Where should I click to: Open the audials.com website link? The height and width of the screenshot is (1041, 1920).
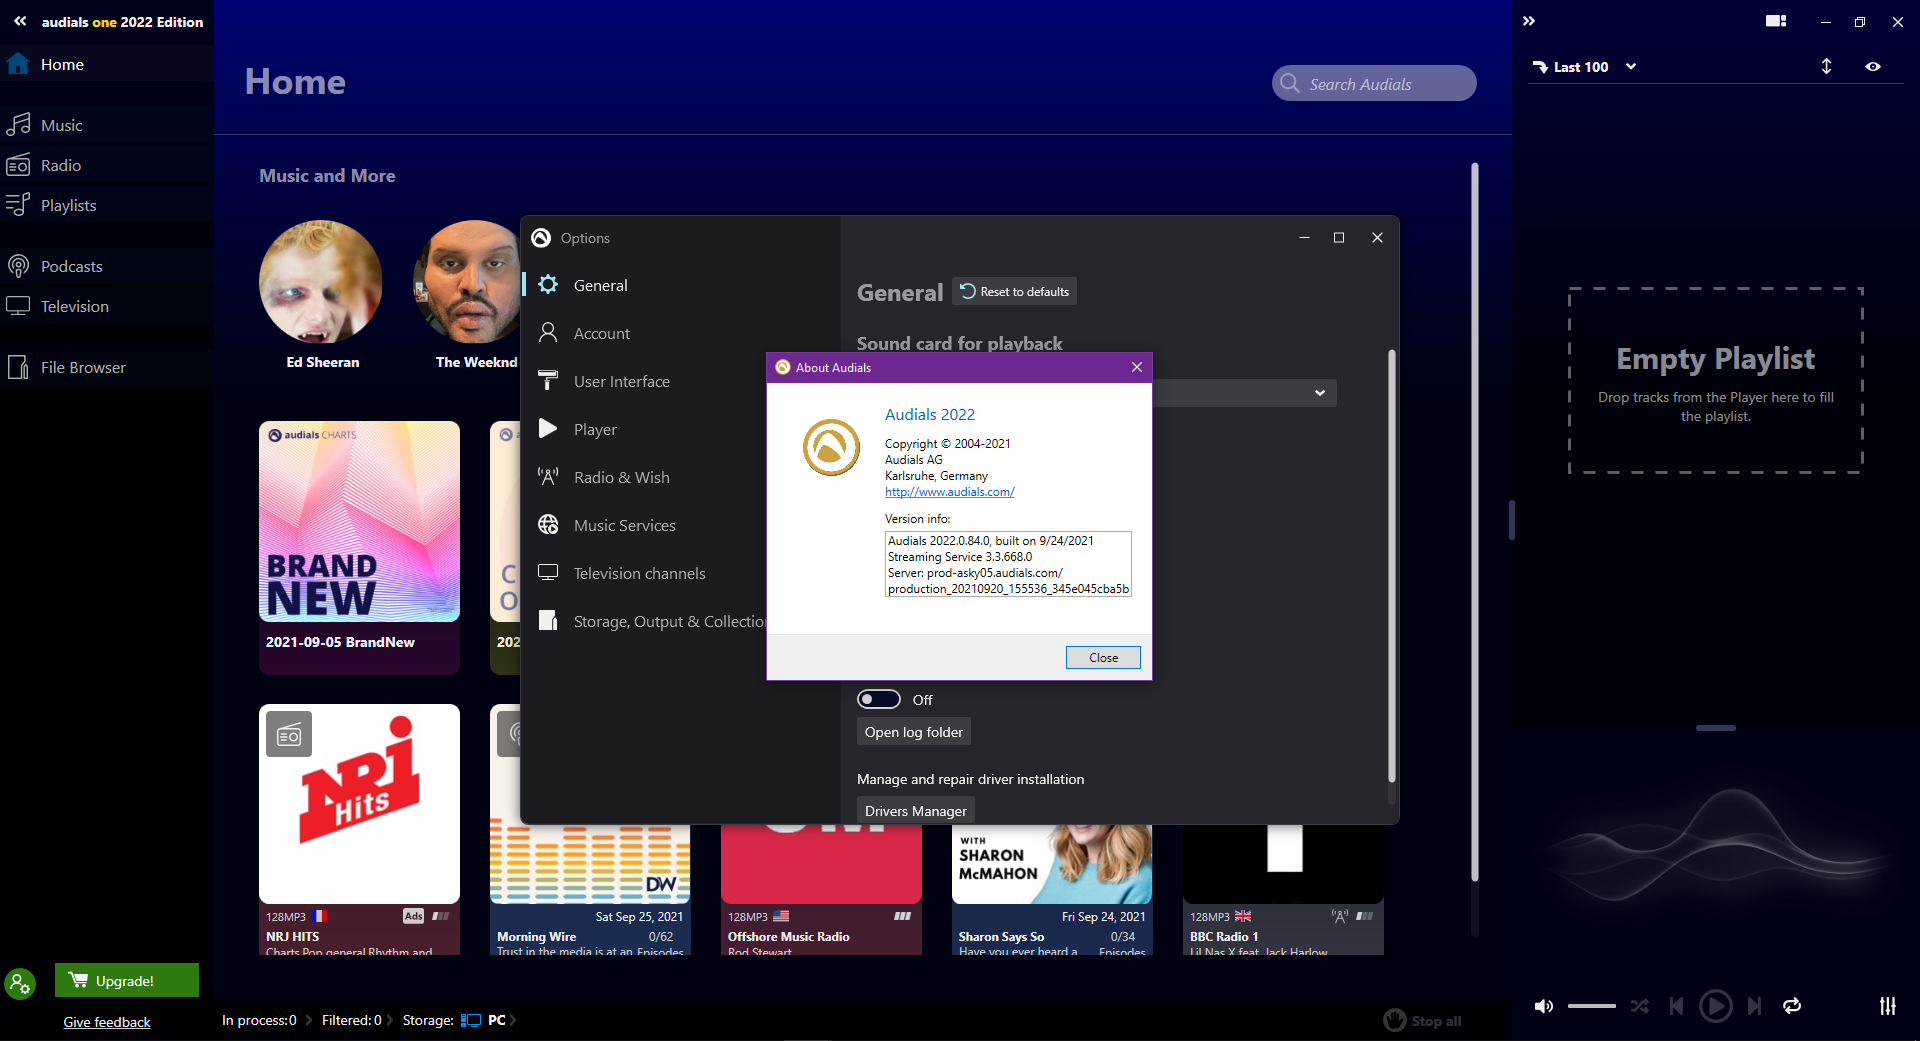click(x=950, y=492)
